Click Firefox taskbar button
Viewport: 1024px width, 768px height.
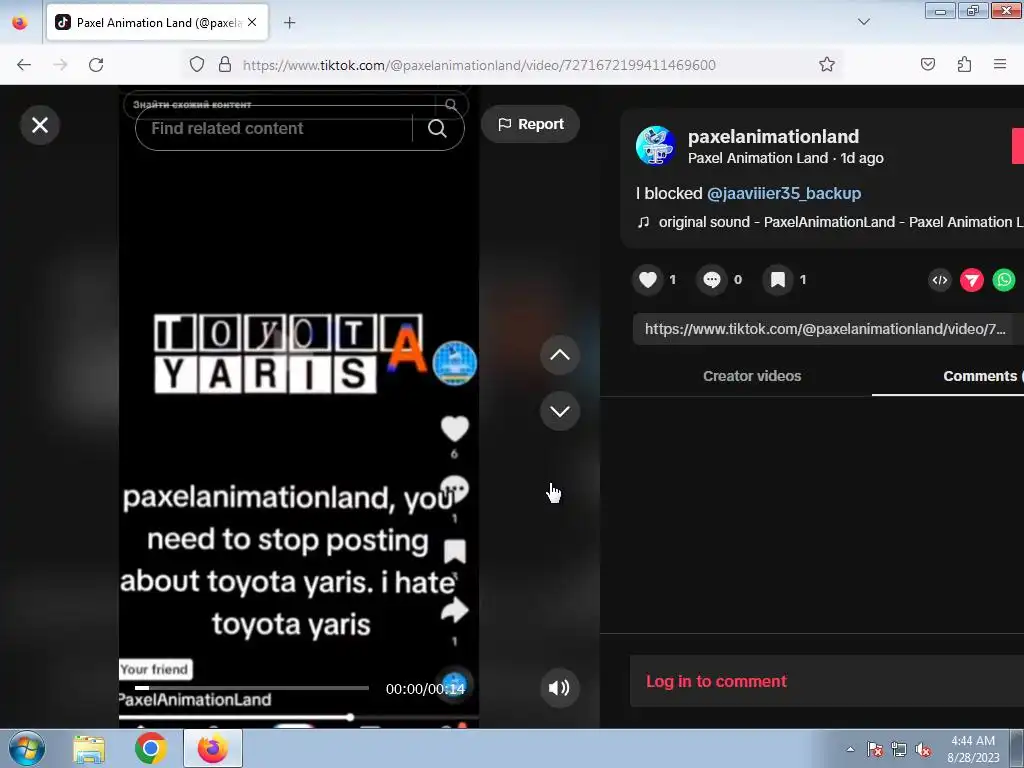coord(213,748)
